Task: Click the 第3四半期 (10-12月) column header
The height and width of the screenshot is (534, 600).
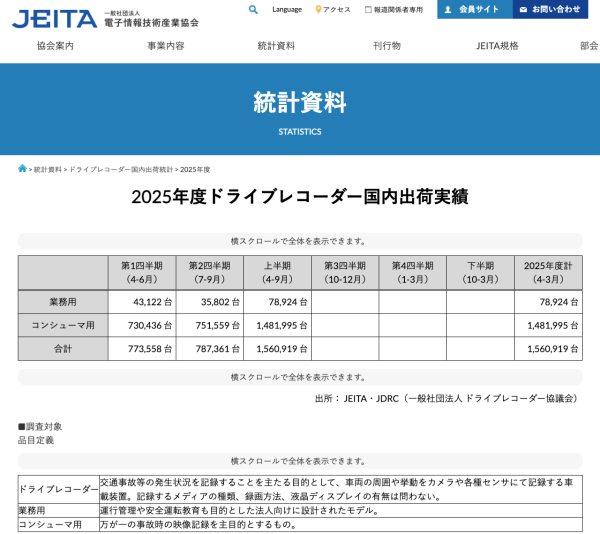Action: click(345, 272)
